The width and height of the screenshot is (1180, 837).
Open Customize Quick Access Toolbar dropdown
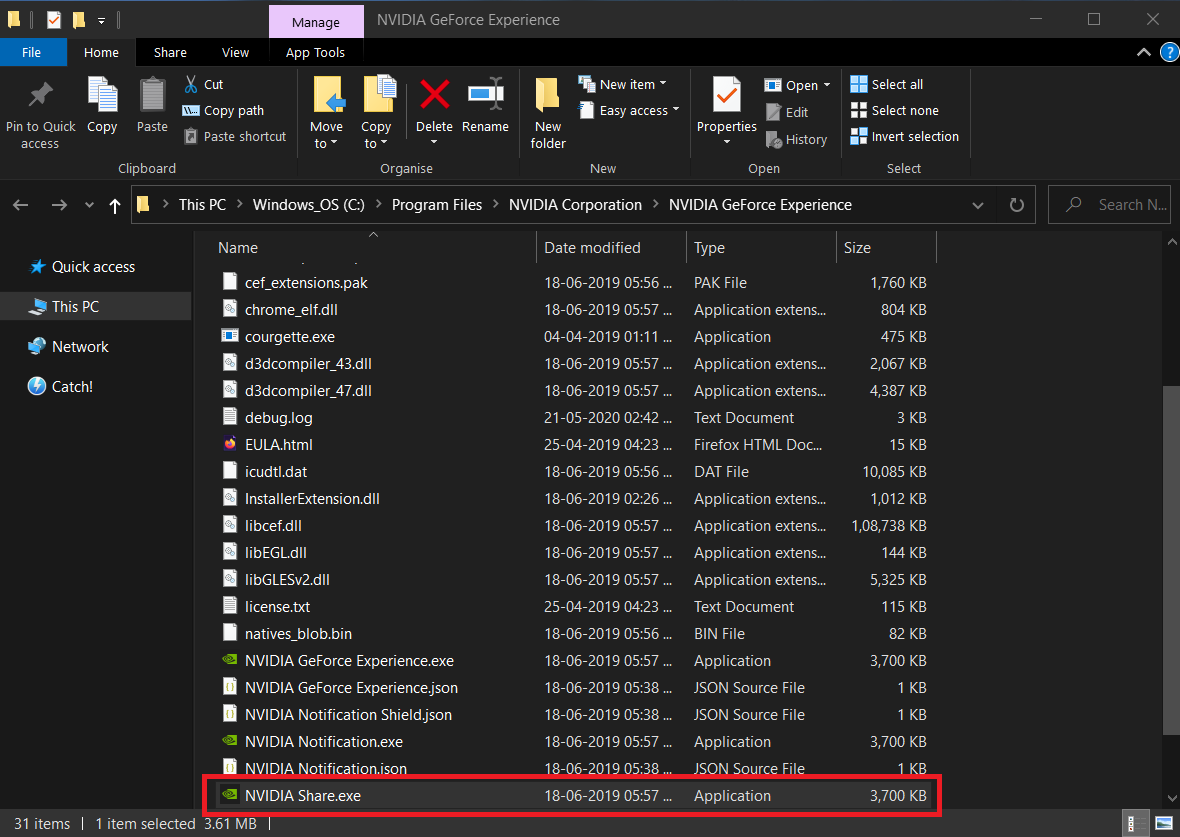click(x=101, y=20)
